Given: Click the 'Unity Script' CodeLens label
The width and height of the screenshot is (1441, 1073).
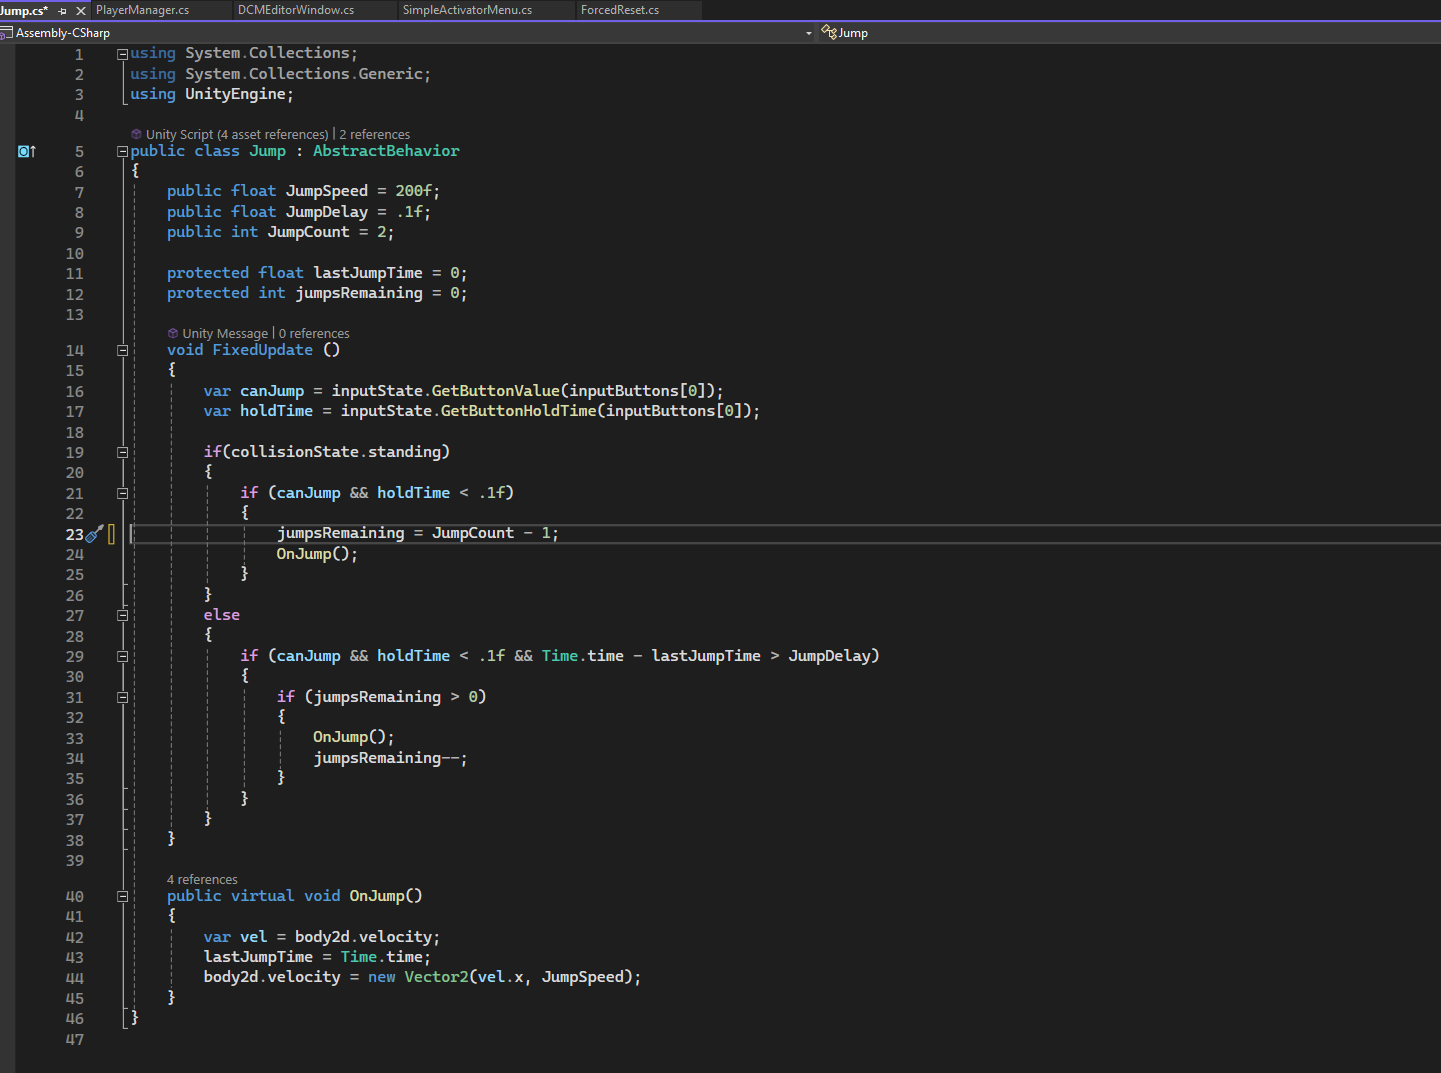Looking at the screenshot, I should pyautogui.click(x=179, y=134).
